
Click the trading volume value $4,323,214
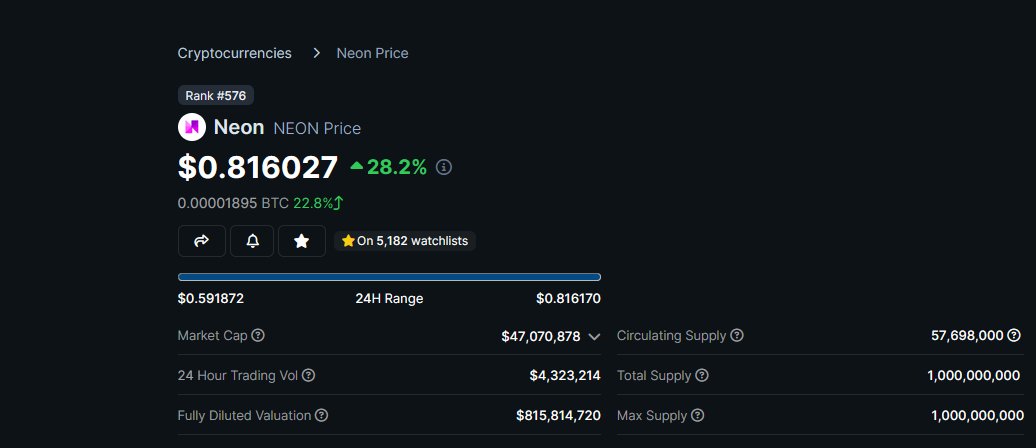coord(565,375)
